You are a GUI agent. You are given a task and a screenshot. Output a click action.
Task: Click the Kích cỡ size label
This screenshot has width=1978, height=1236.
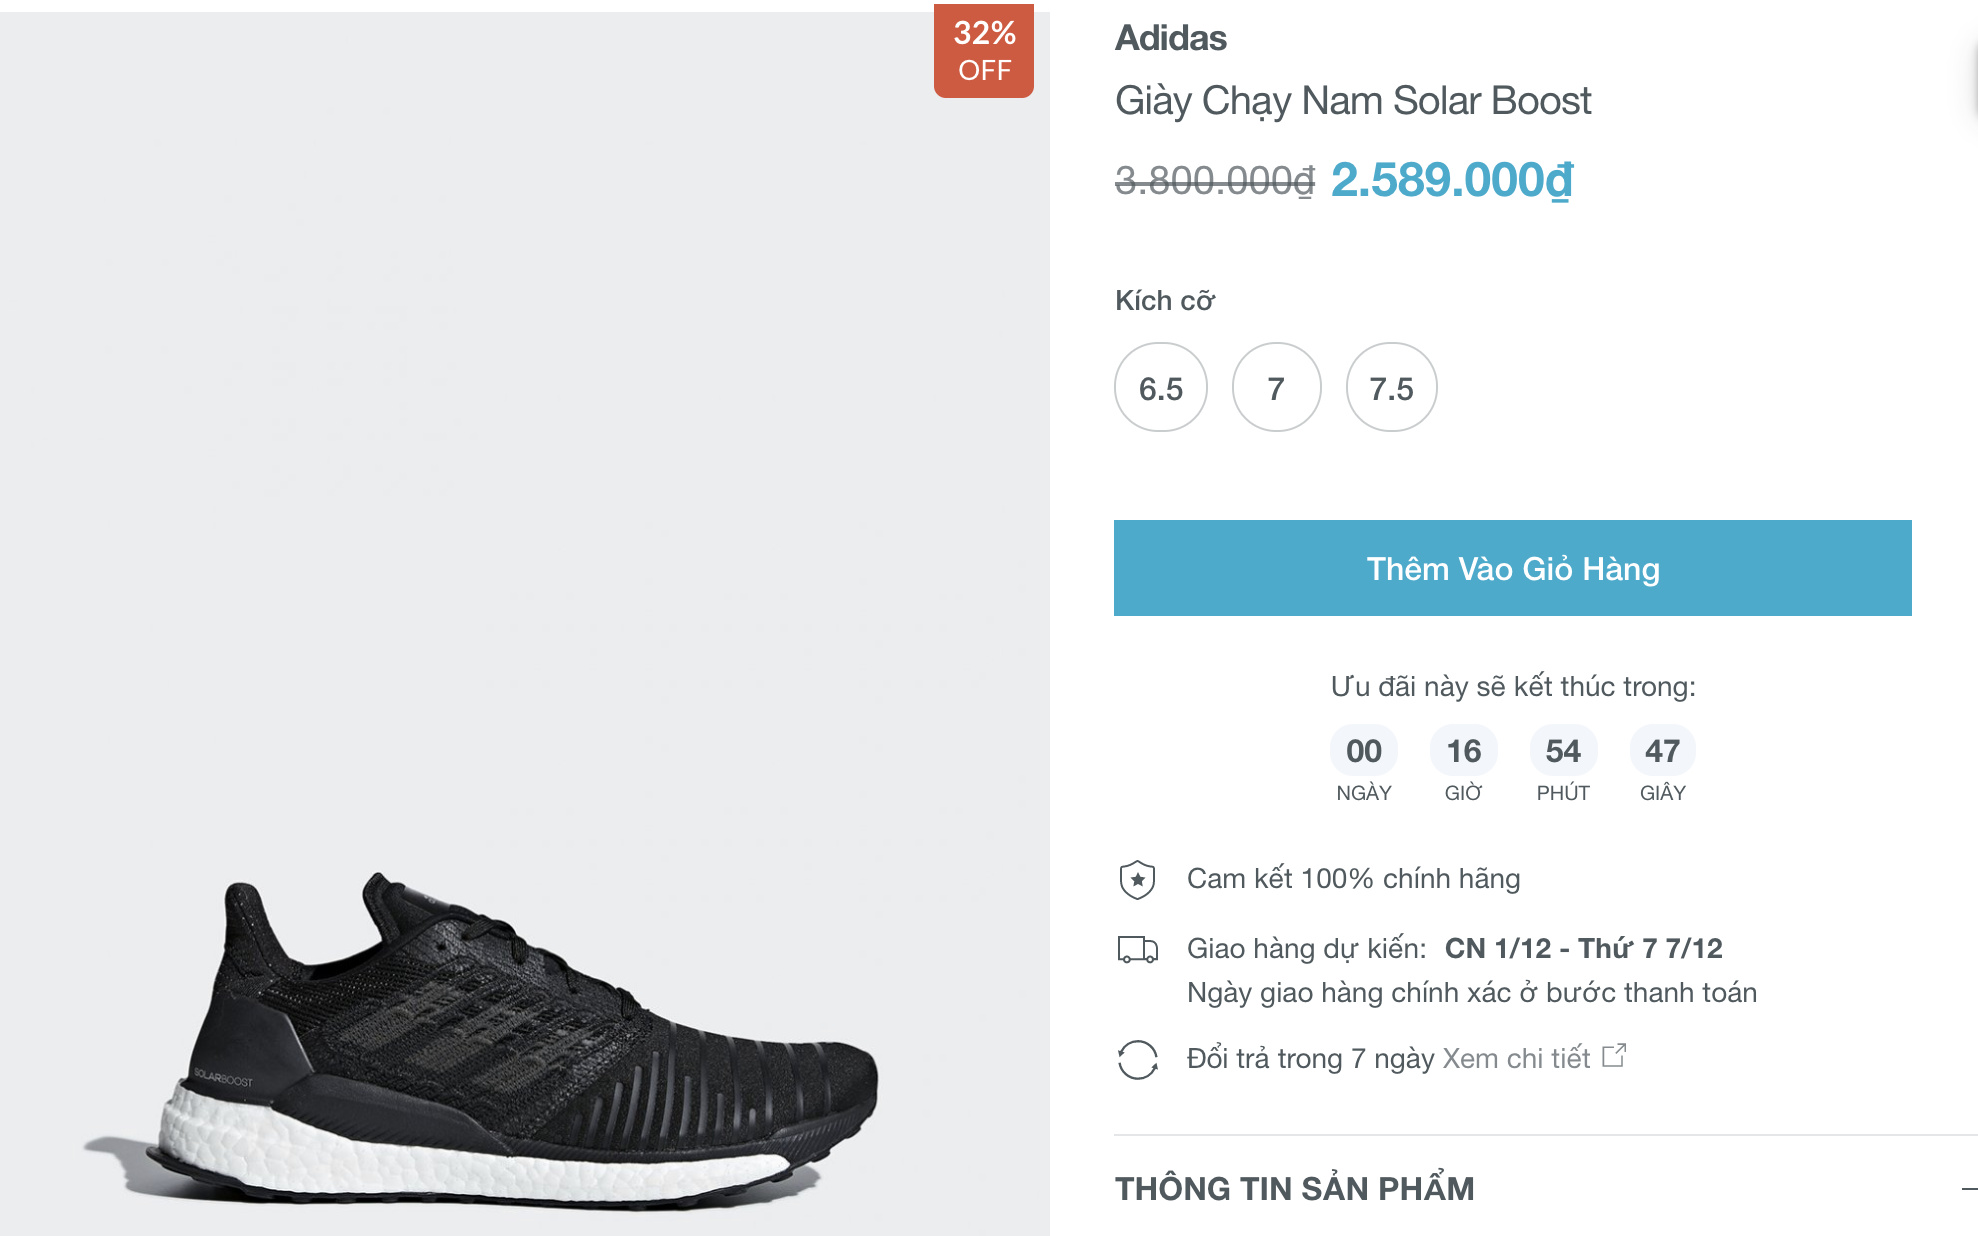1164,301
